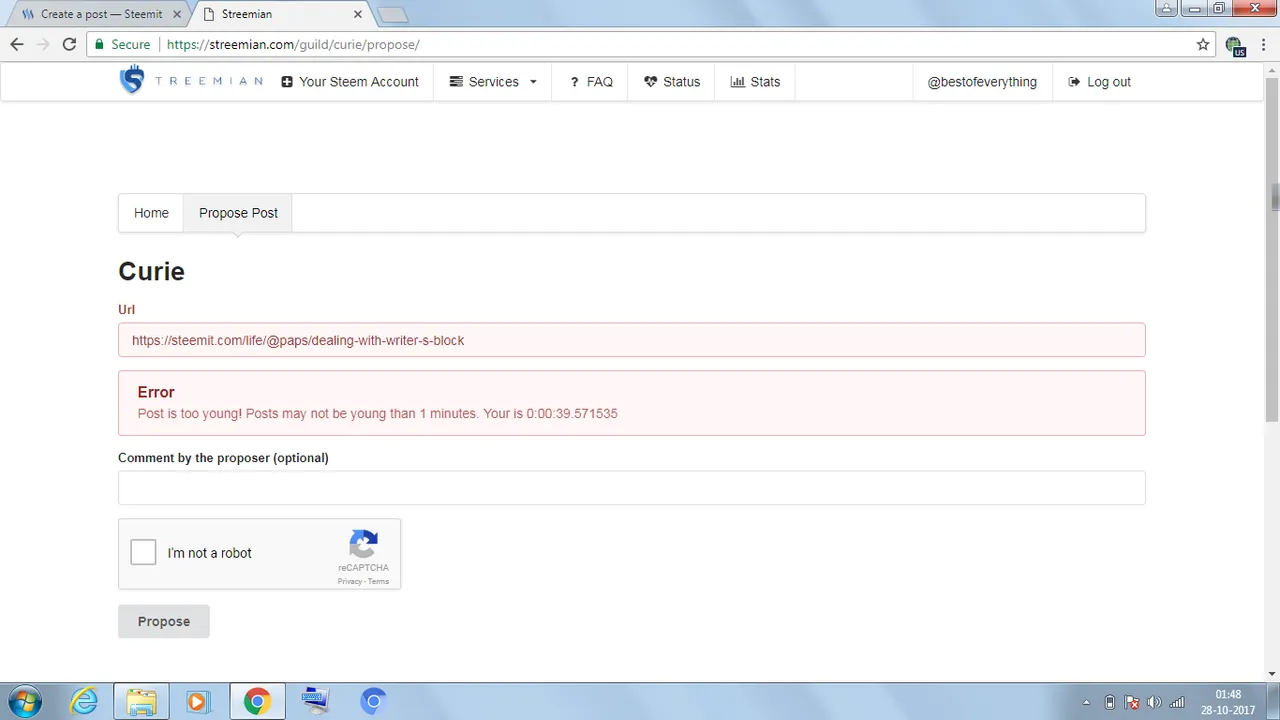
Task: Open the Chromium taskbar icon
Action: pos(373,701)
